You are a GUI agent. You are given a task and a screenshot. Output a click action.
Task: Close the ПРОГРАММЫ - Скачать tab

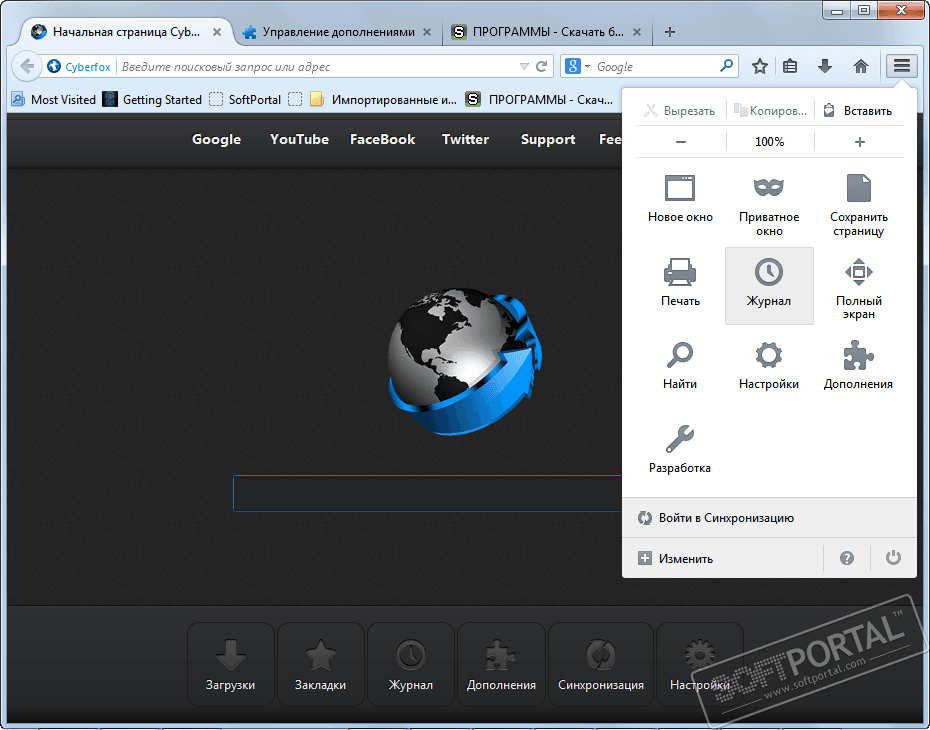click(636, 32)
